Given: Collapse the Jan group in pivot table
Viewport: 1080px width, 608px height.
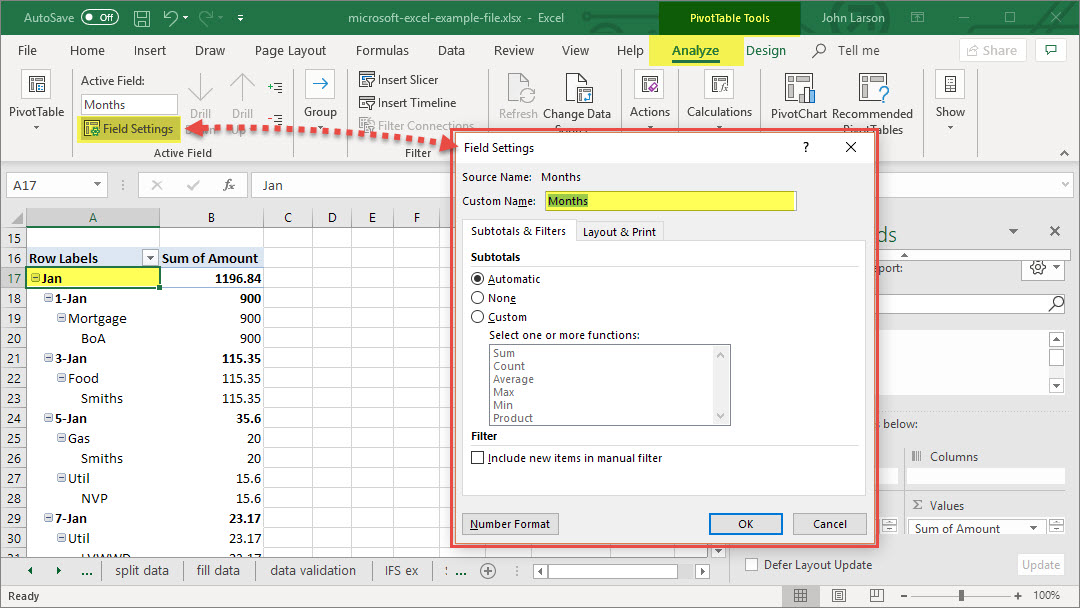Looking at the screenshot, I should (x=35, y=278).
